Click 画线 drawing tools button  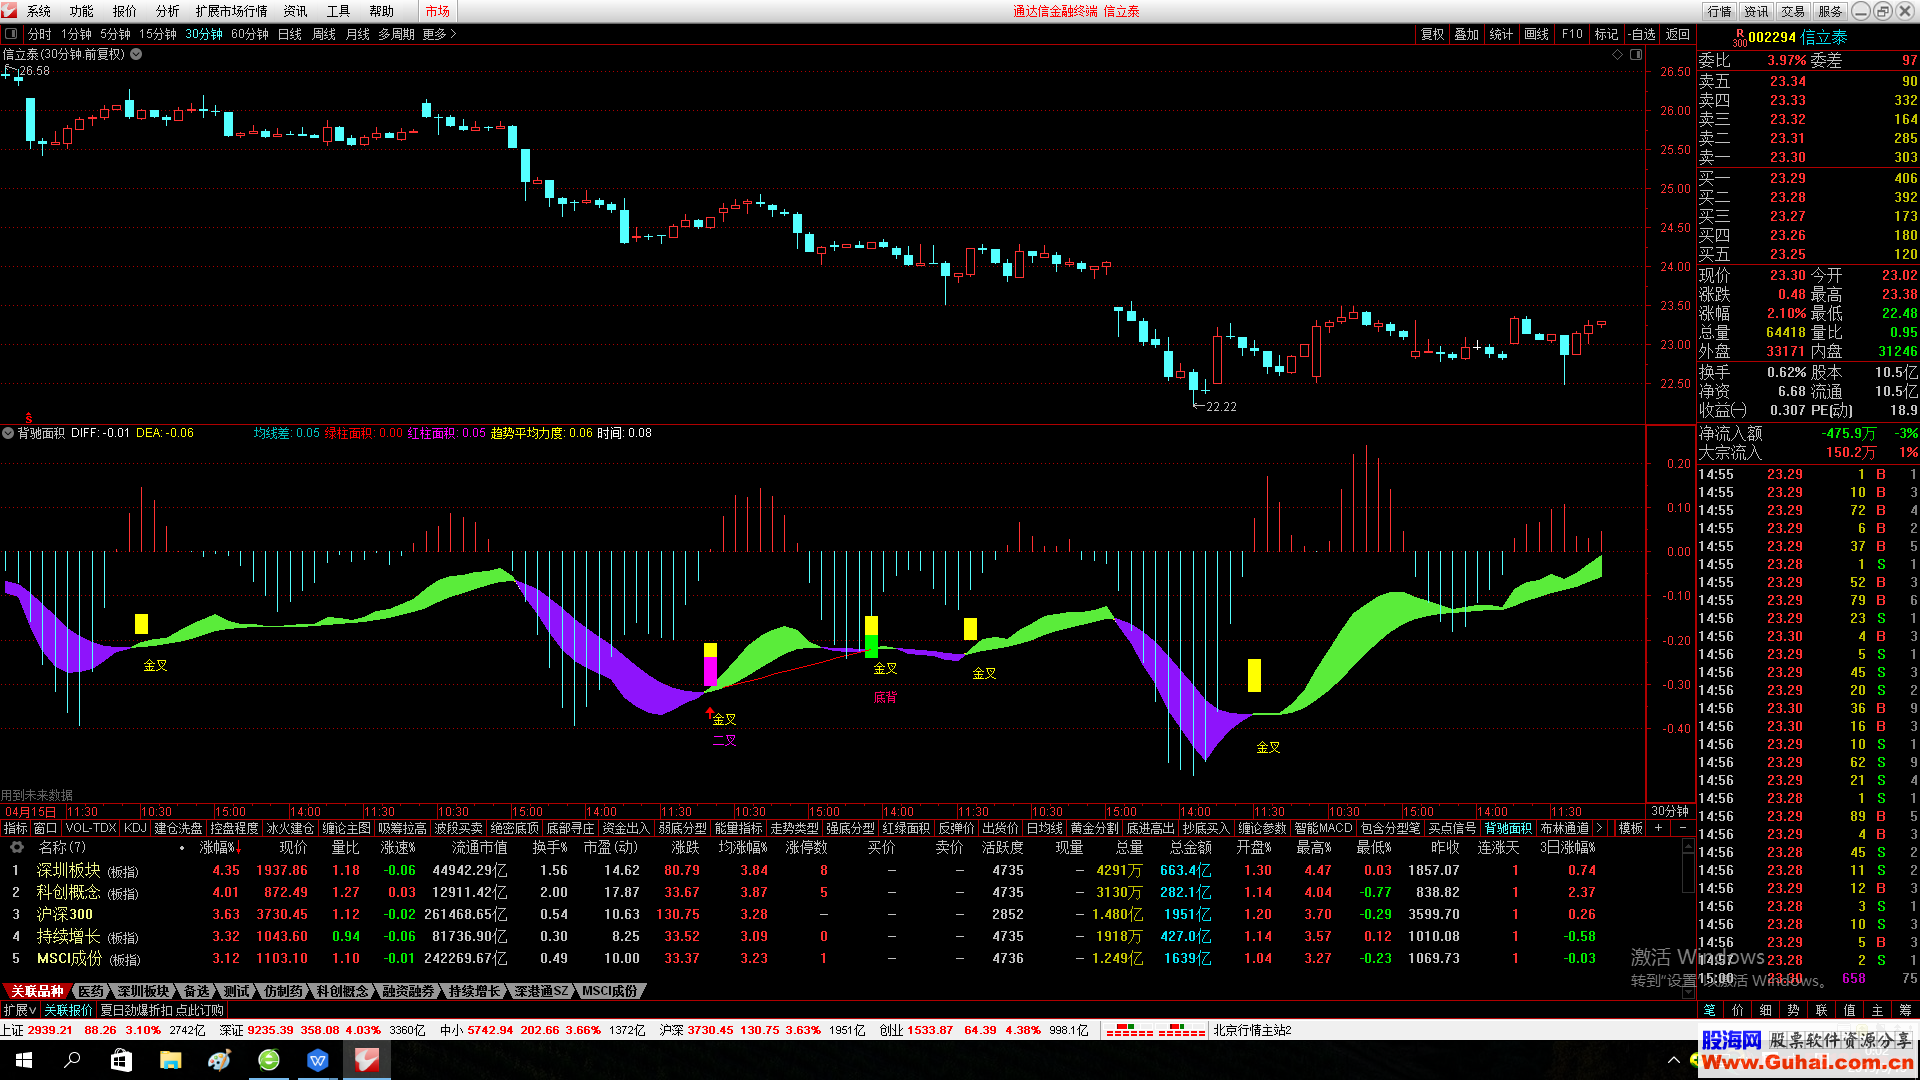pos(1537,34)
